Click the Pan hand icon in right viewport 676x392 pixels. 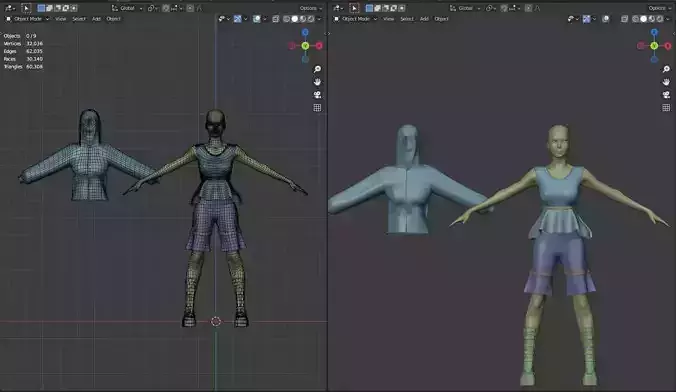[x=666, y=82]
